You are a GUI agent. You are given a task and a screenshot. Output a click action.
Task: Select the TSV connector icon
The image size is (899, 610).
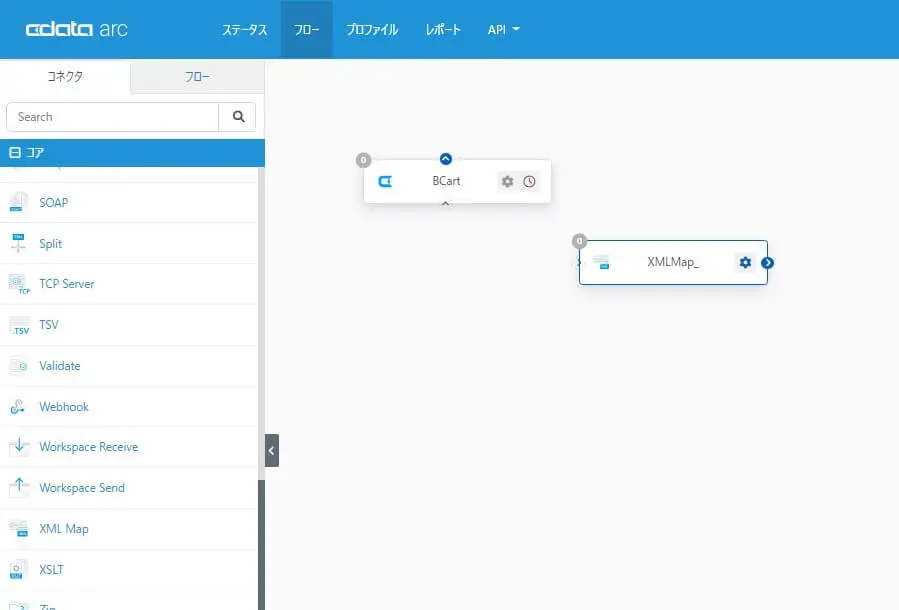tap(19, 325)
